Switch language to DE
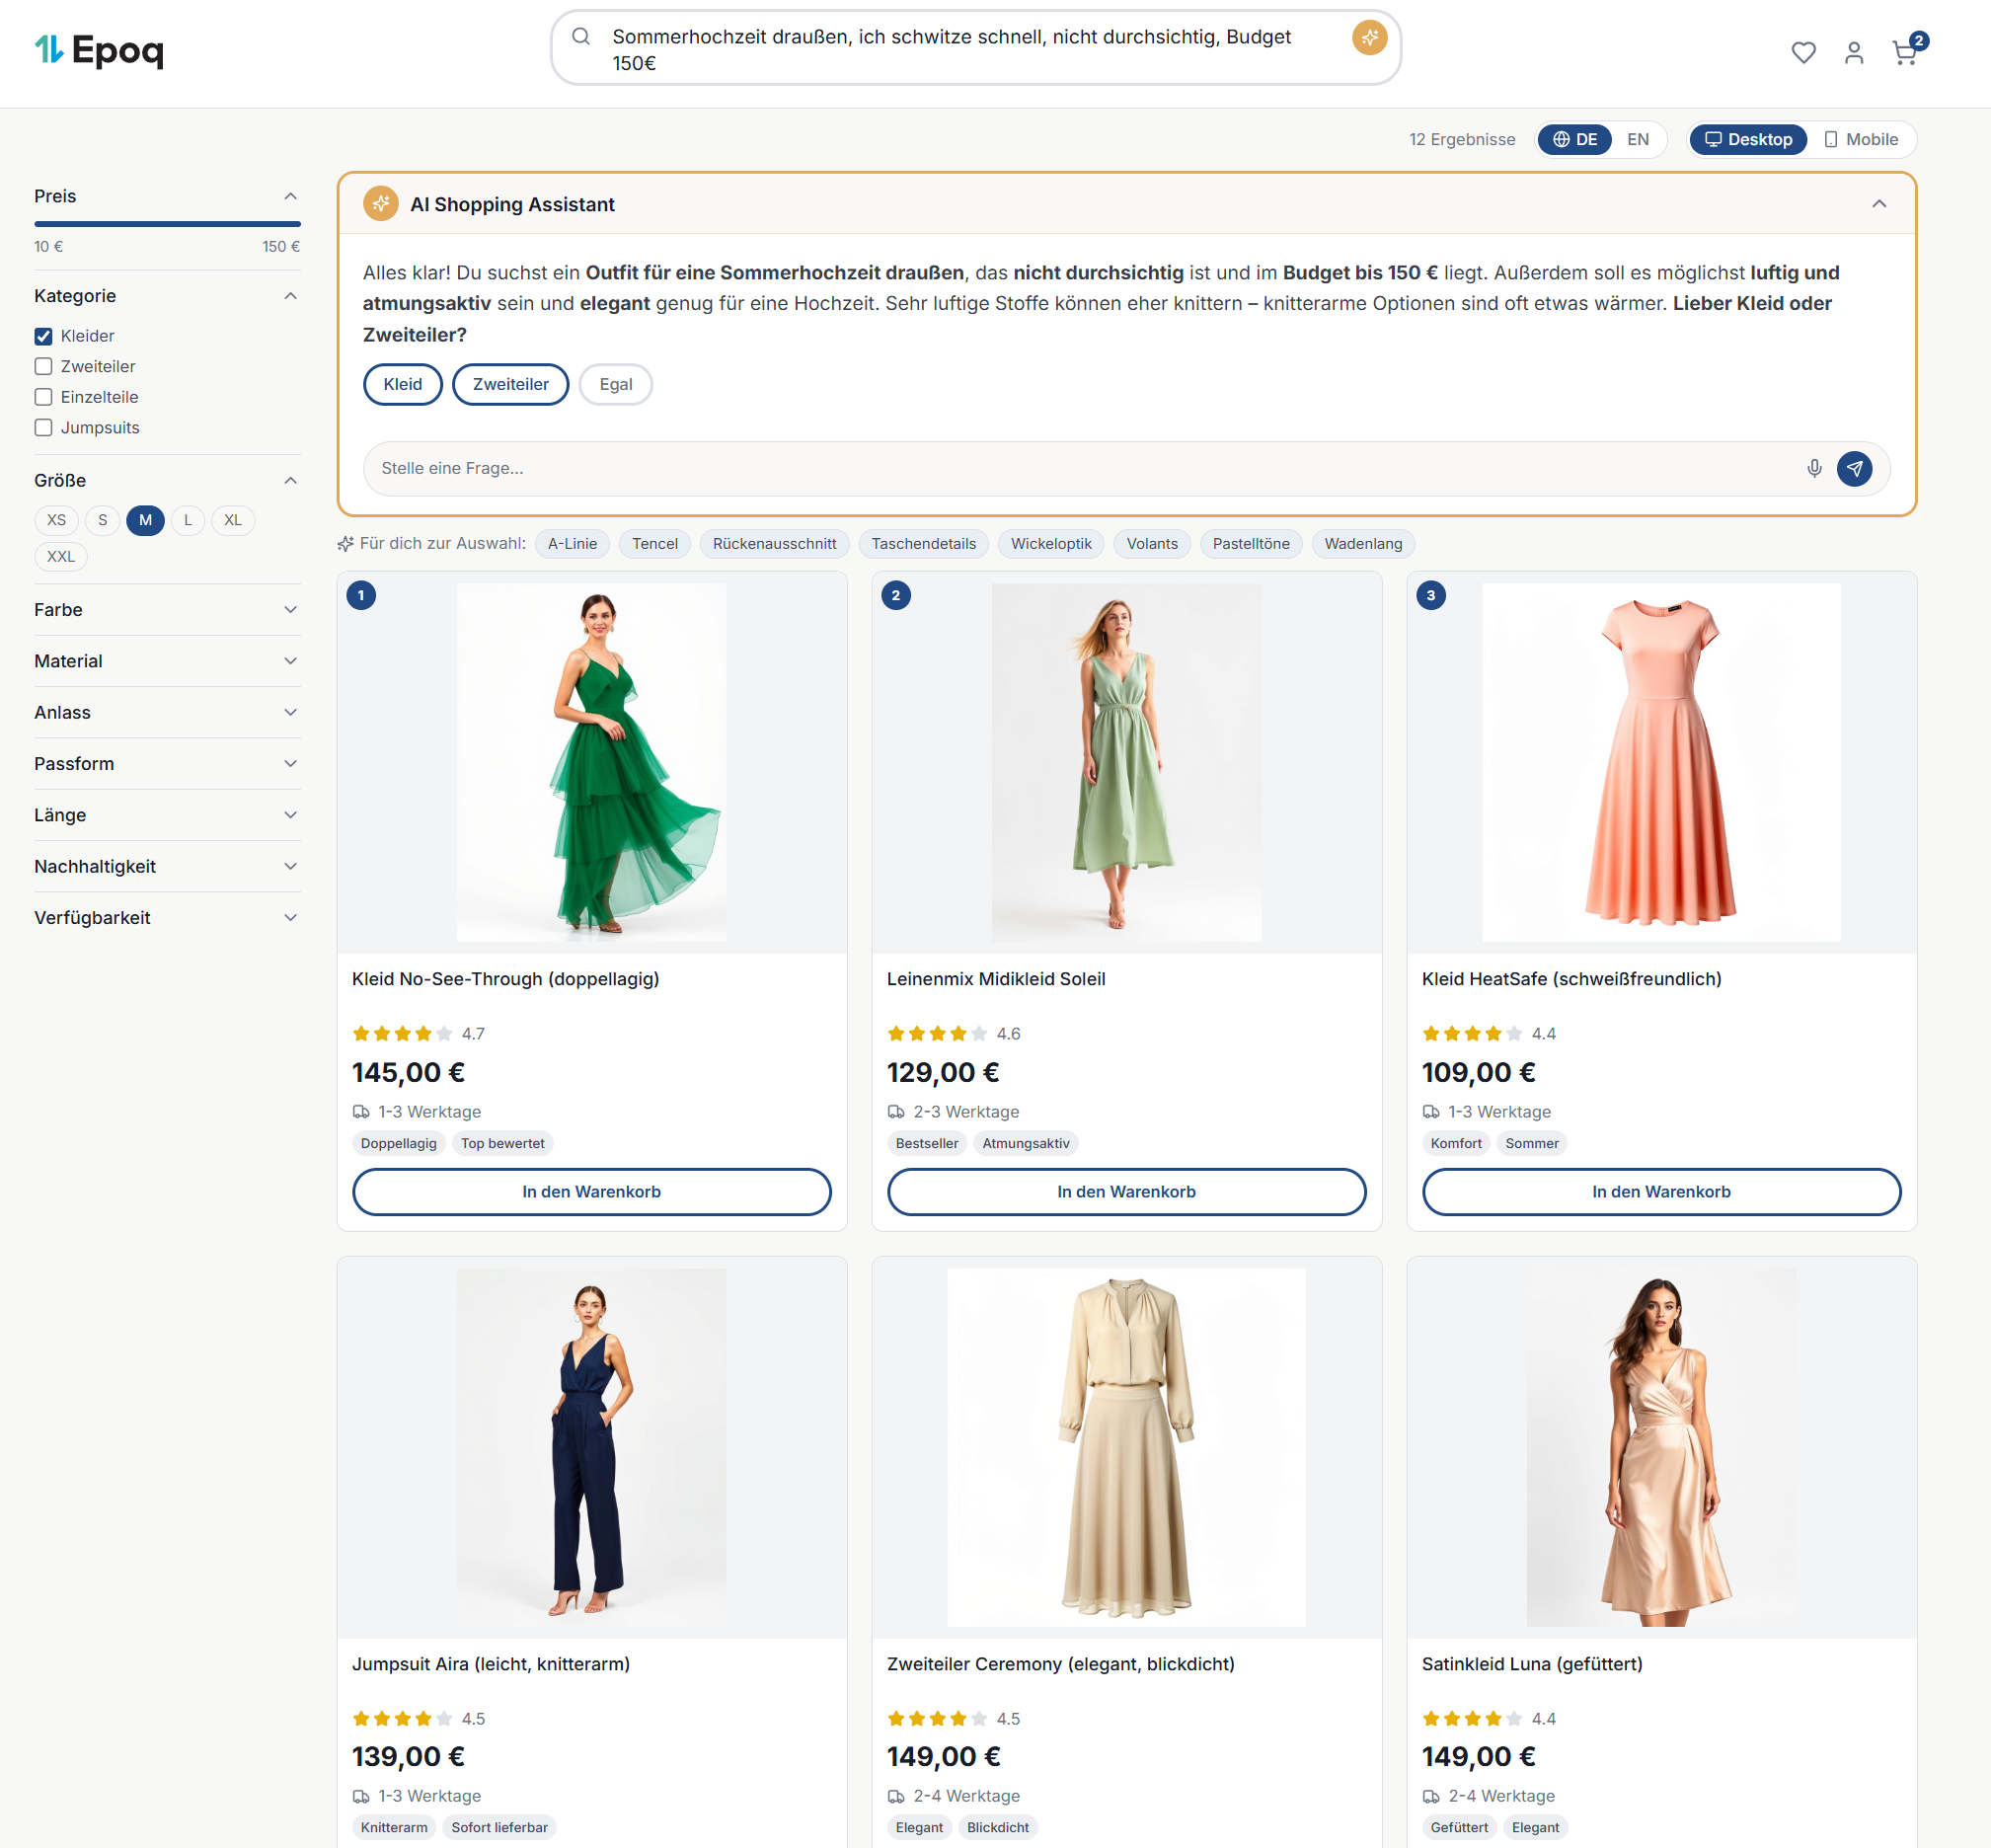Viewport: 1991px width, 1848px height. [1575, 139]
